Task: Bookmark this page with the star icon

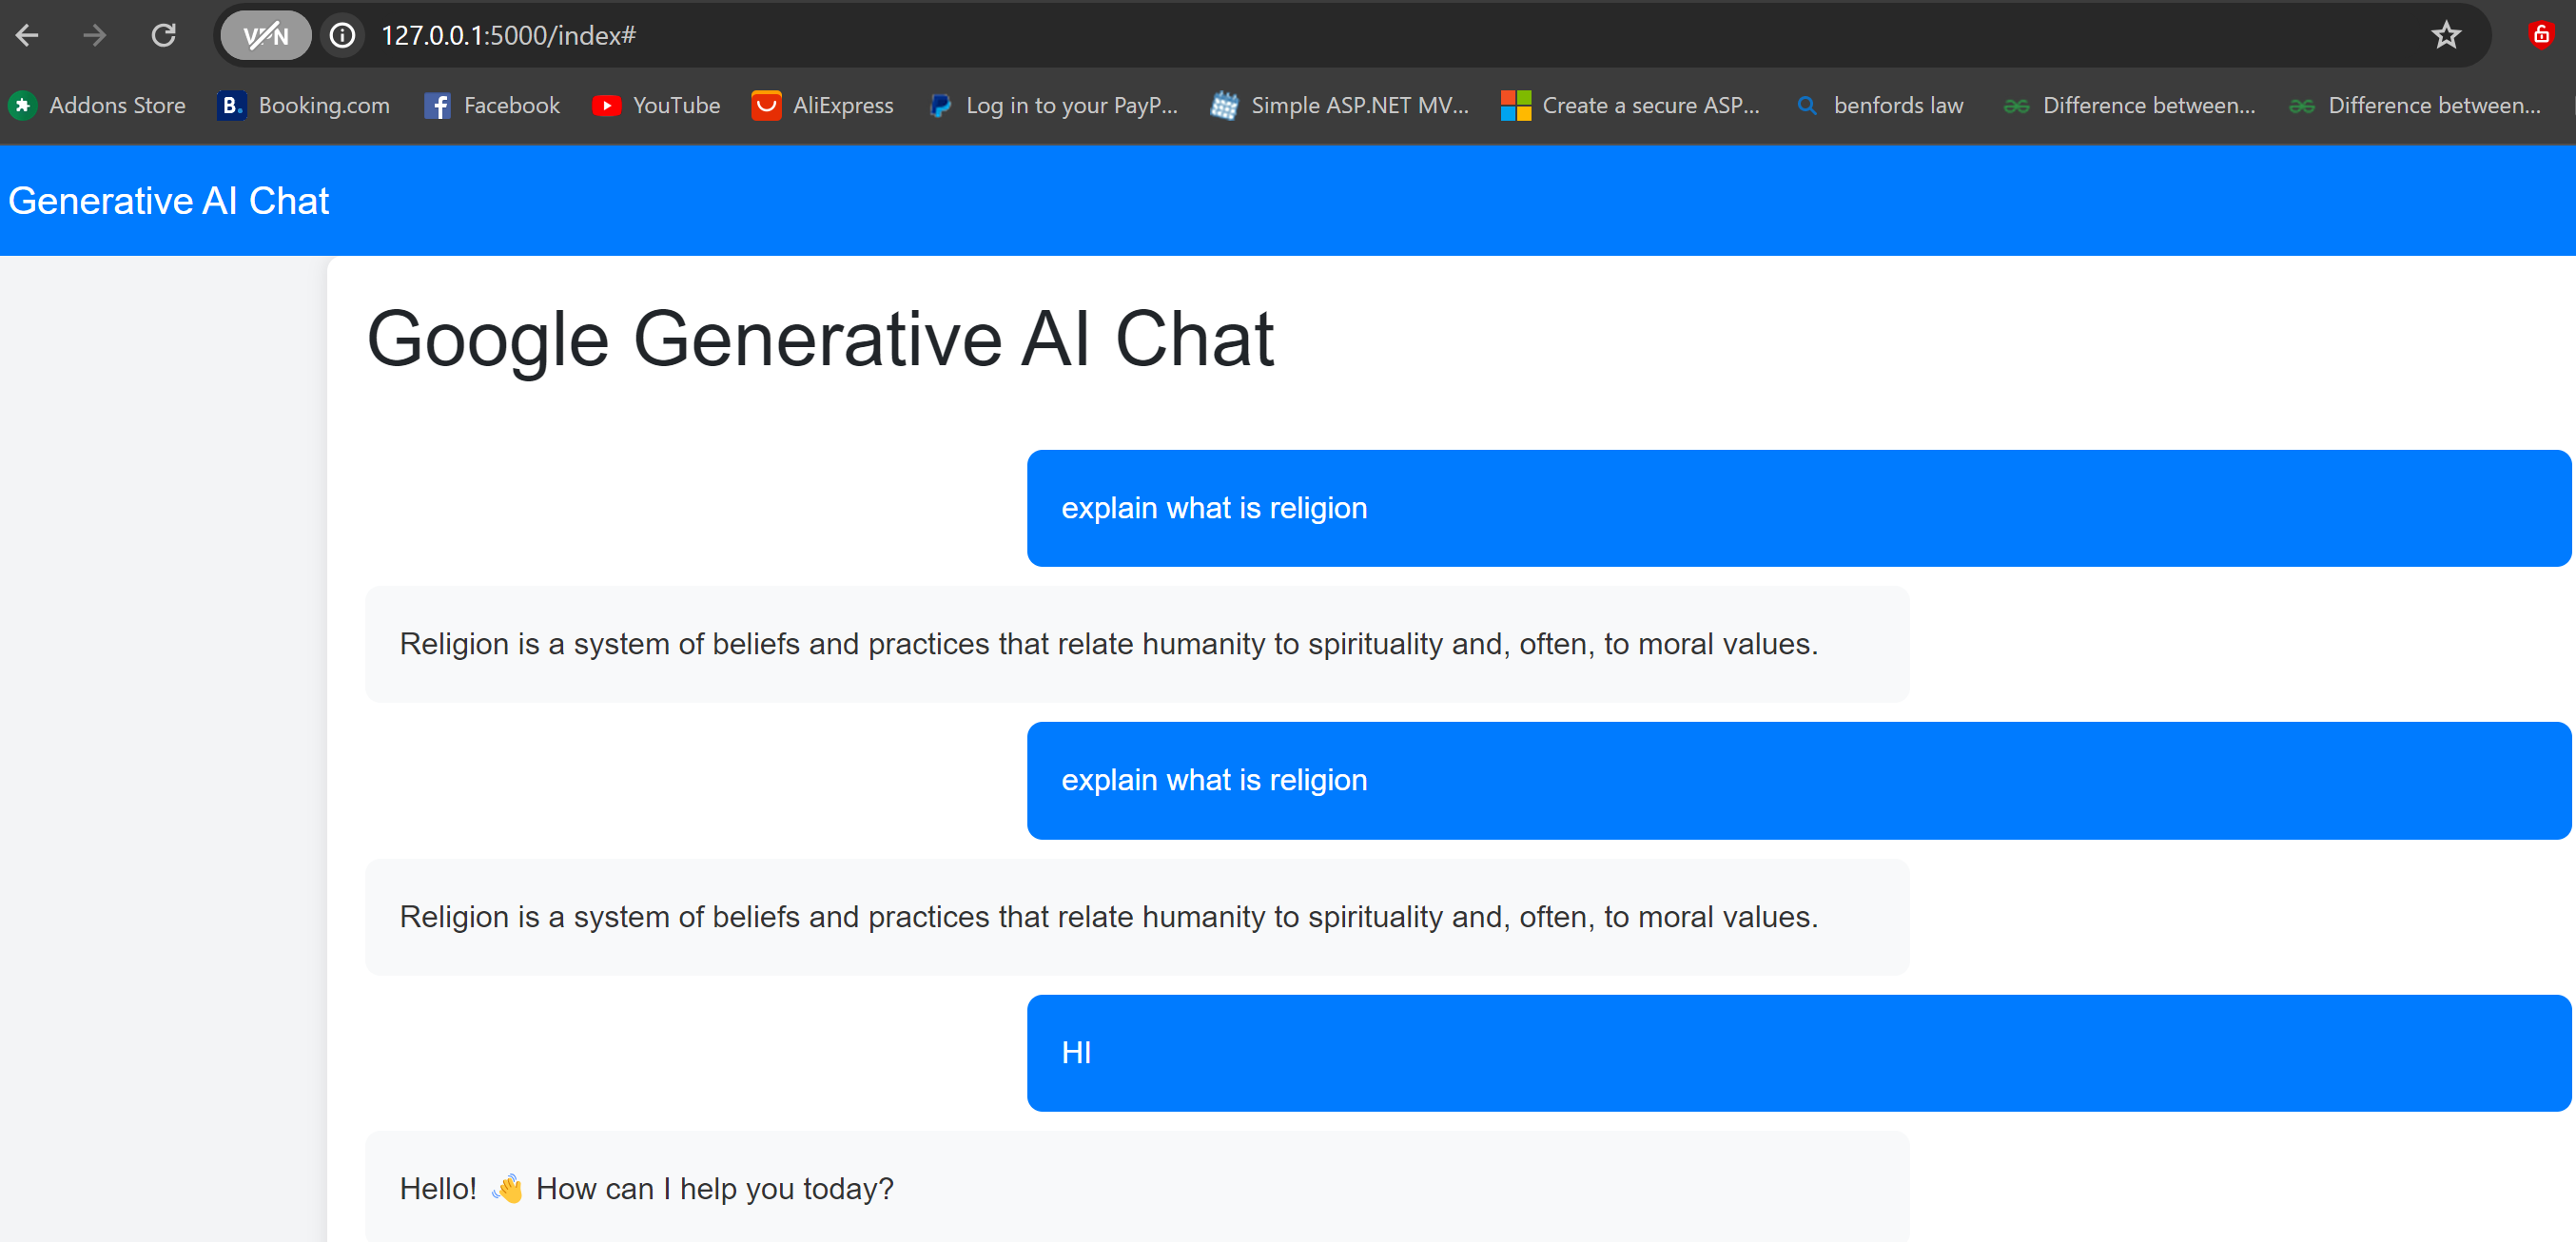Action: 2446,35
